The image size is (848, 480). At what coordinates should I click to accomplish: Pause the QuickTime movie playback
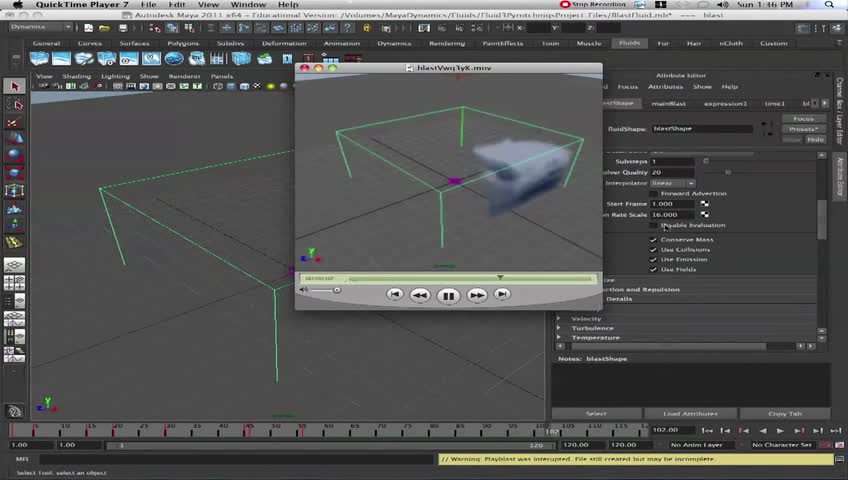point(448,295)
